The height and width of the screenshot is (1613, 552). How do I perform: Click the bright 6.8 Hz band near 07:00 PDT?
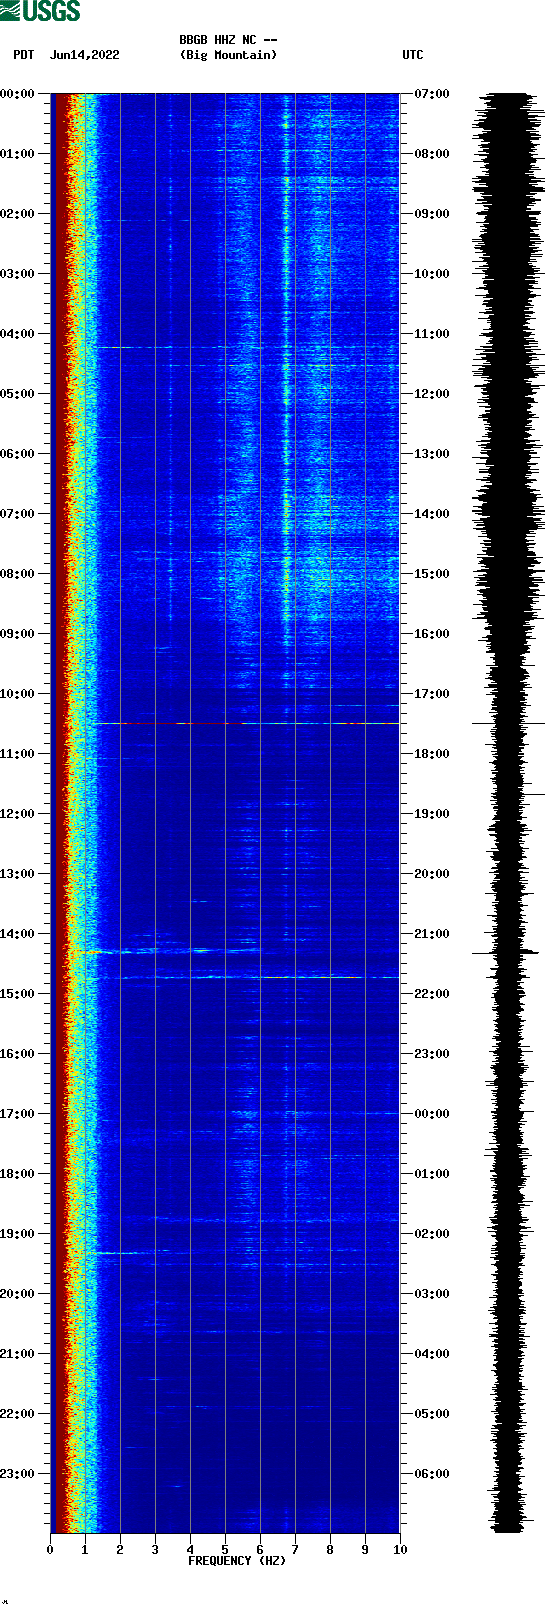click(x=287, y=508)
